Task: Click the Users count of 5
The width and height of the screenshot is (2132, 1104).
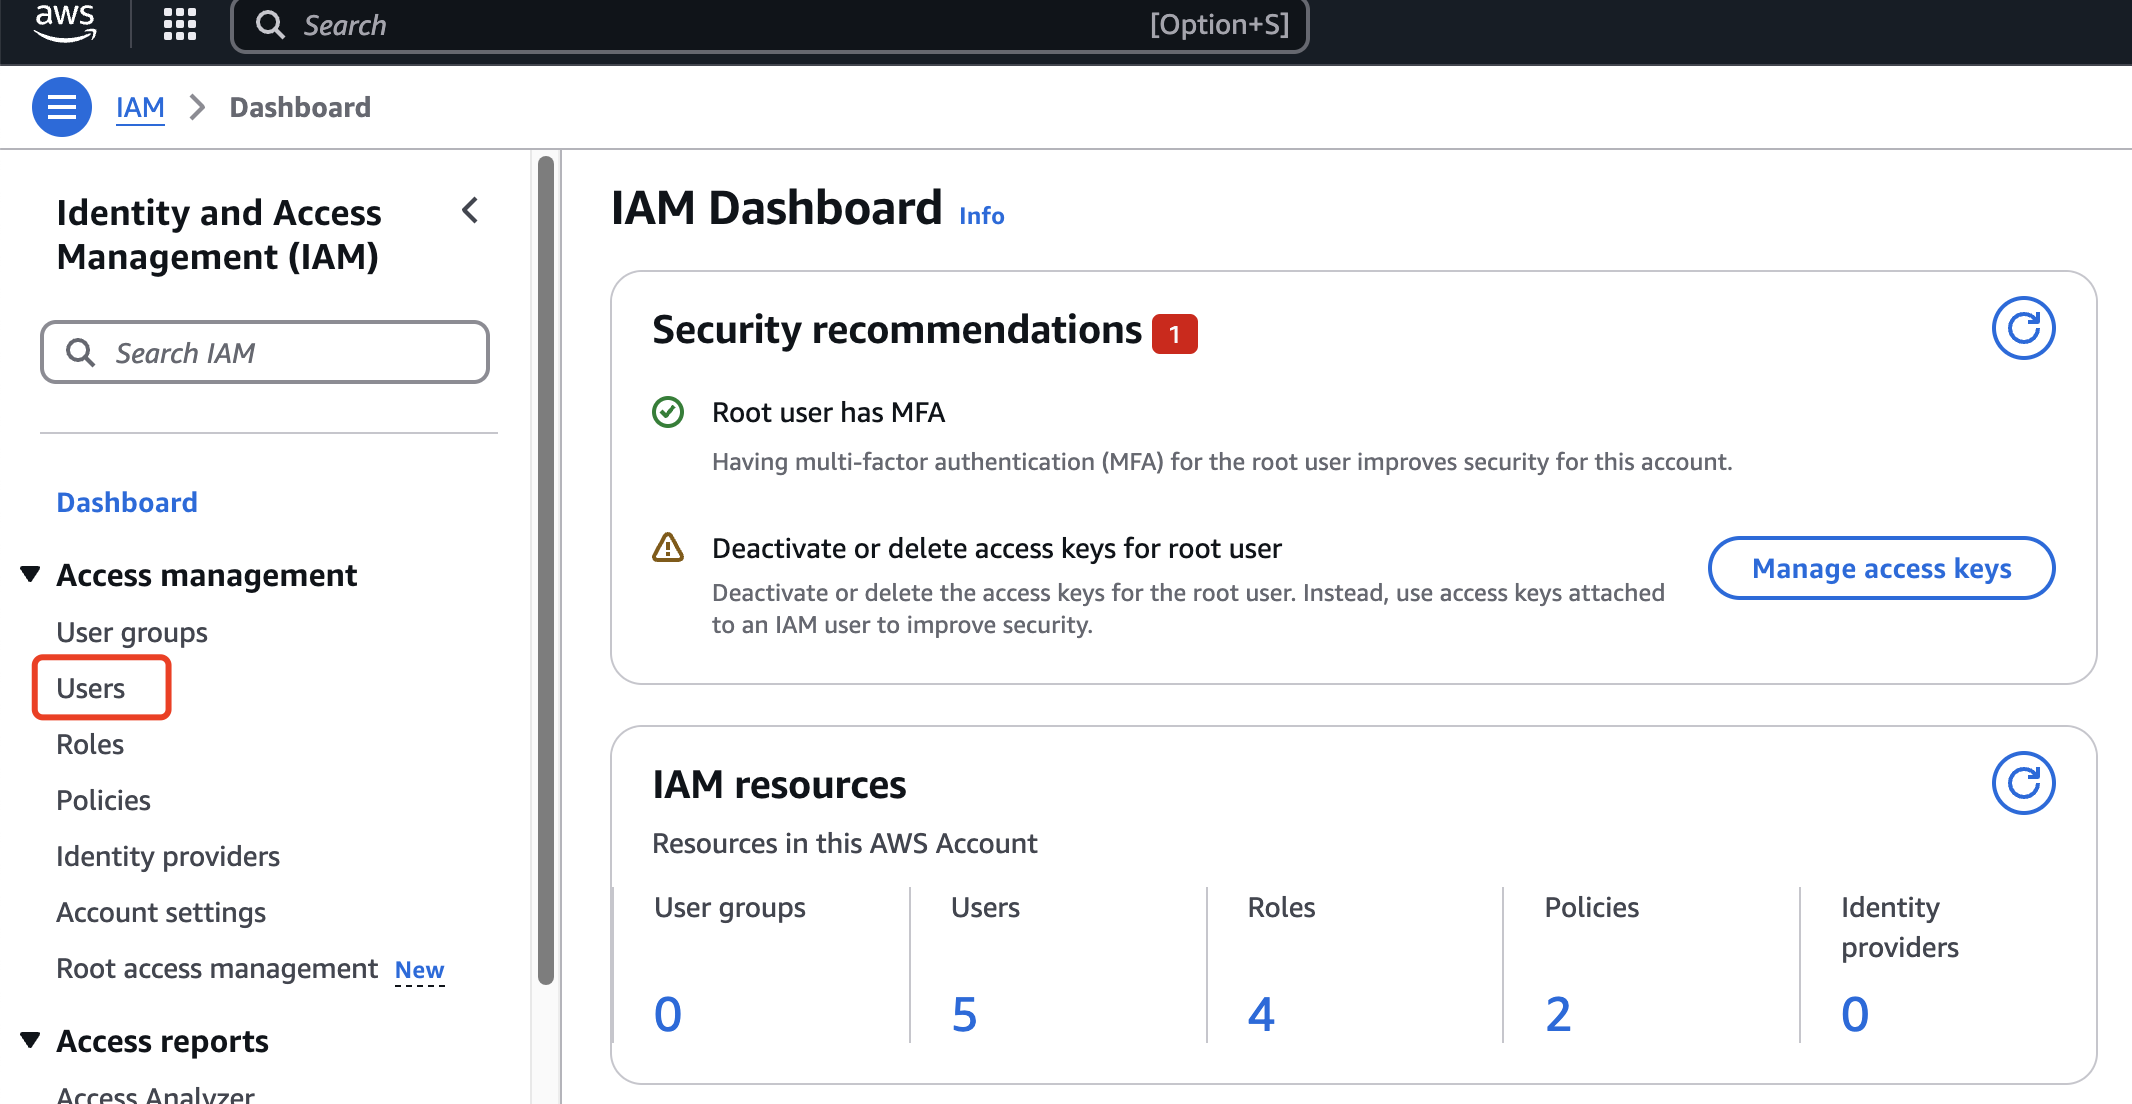Action: coord(964,1014)
